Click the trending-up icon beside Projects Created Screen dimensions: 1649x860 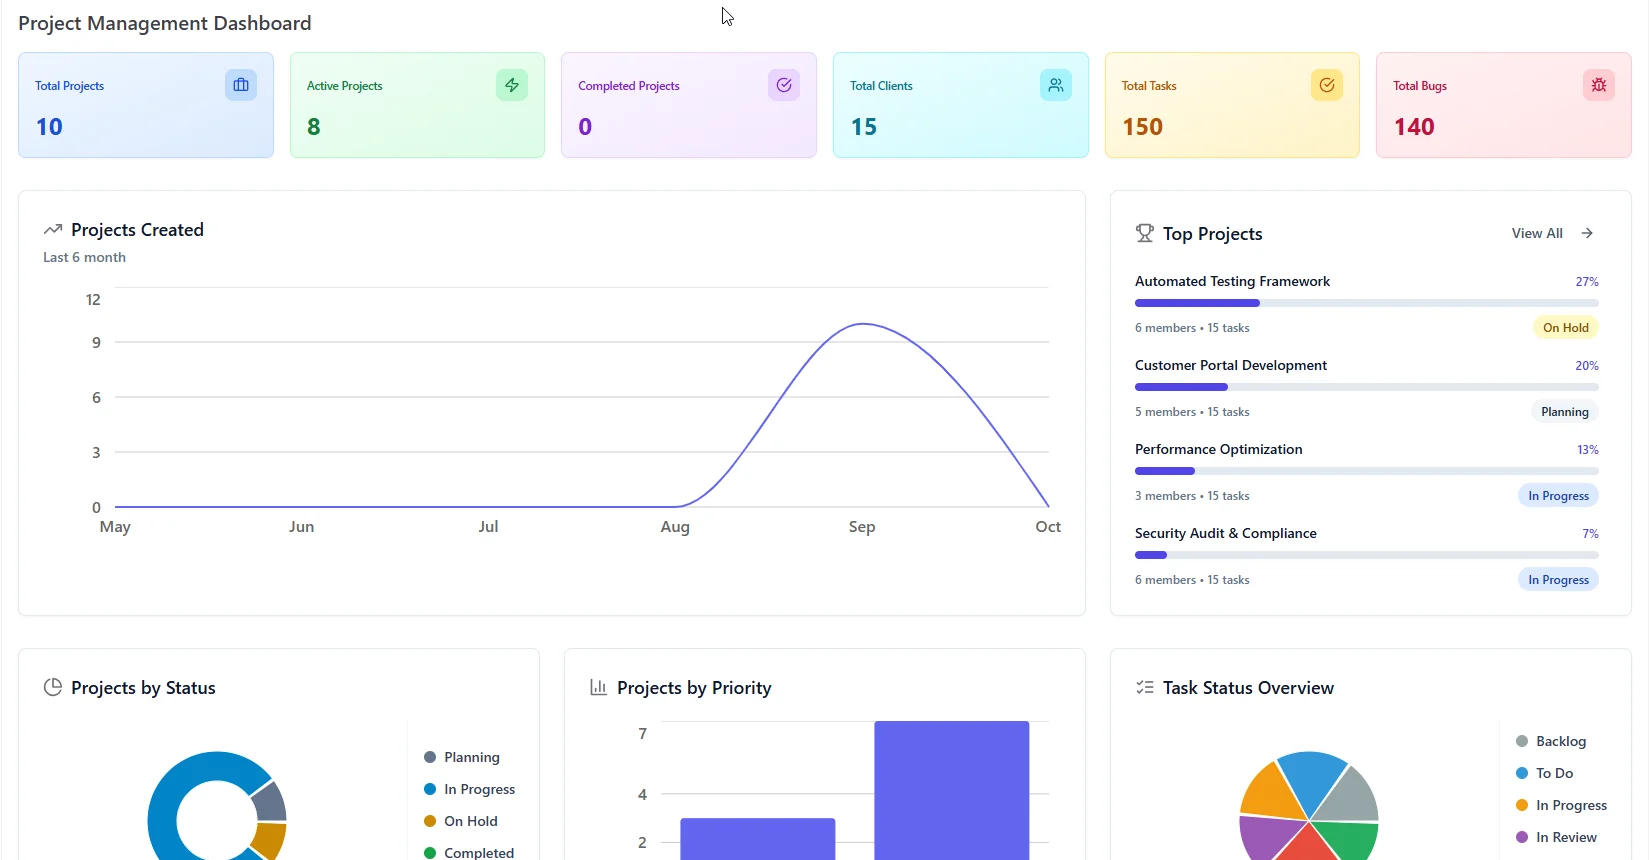point(53,230)
